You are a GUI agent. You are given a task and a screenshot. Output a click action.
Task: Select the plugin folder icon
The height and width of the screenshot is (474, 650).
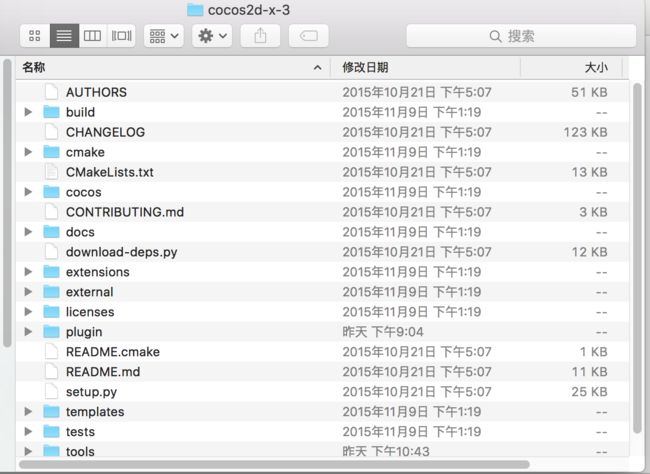coord(51,331)
